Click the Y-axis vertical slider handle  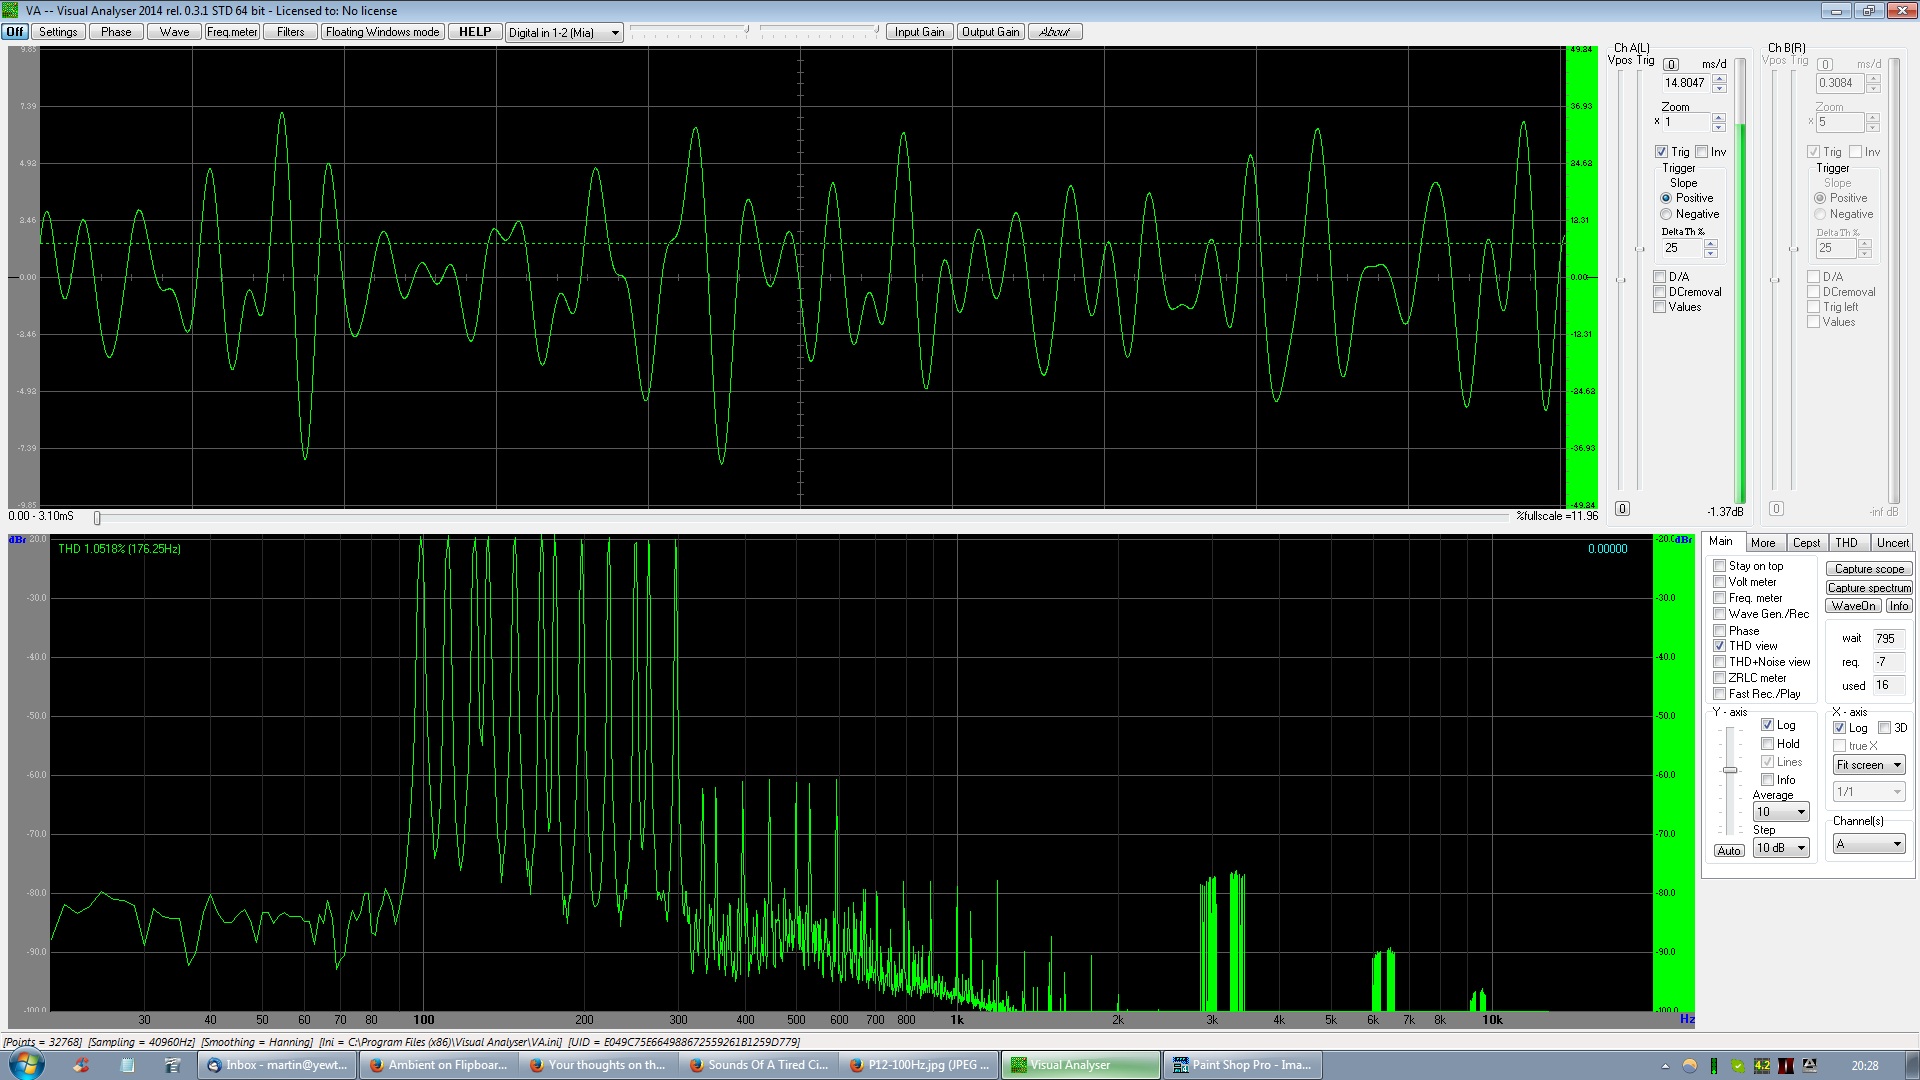click(1730, 769)
